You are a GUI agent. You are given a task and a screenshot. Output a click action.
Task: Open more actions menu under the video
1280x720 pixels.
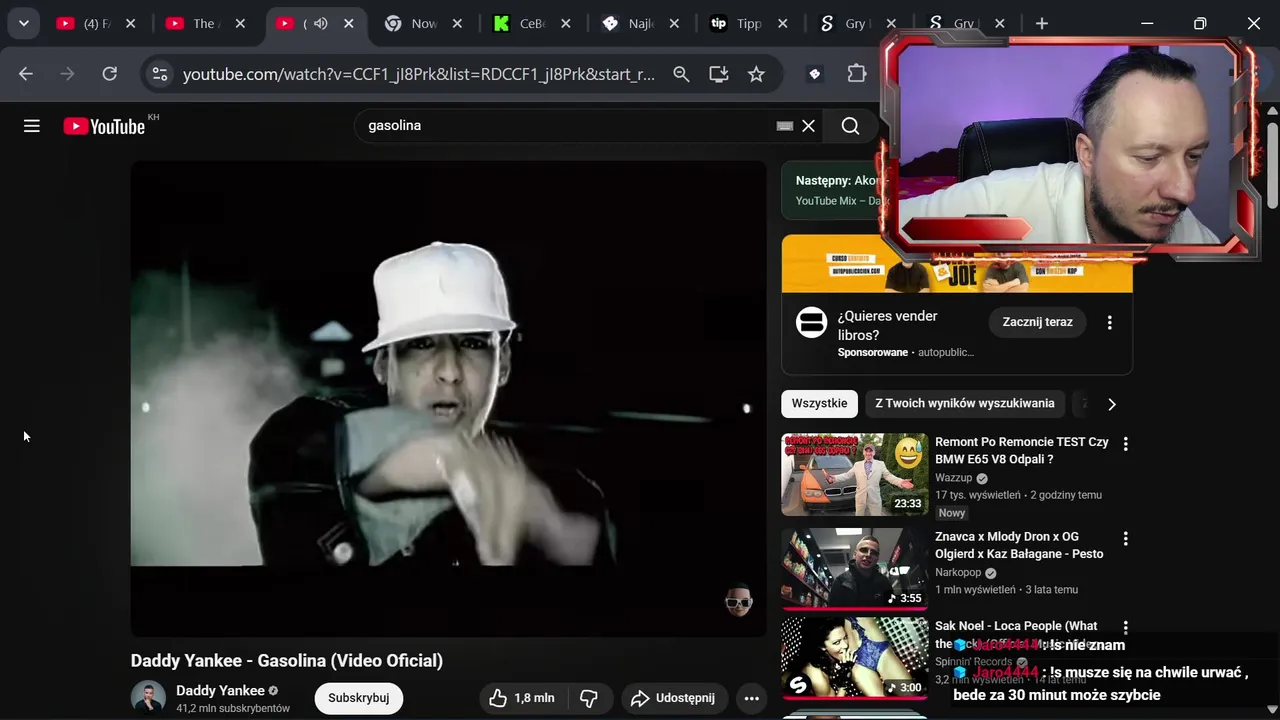[752, 698]
